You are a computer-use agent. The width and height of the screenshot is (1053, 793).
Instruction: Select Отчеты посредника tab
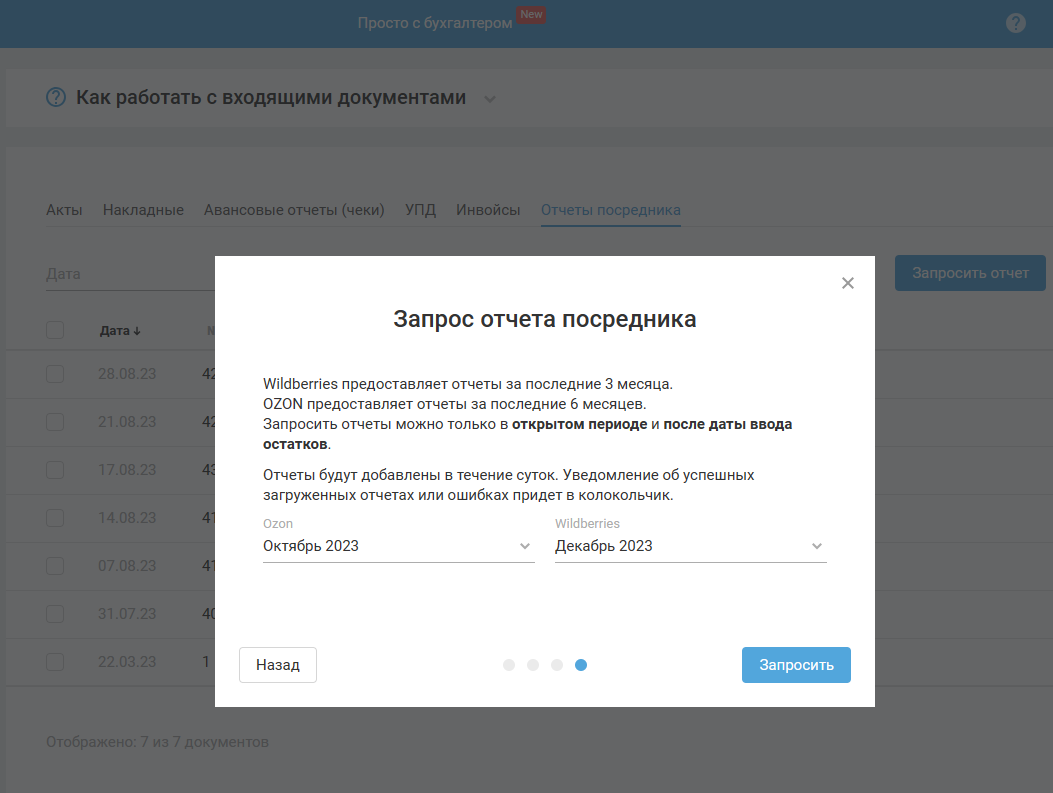point(610,210)
